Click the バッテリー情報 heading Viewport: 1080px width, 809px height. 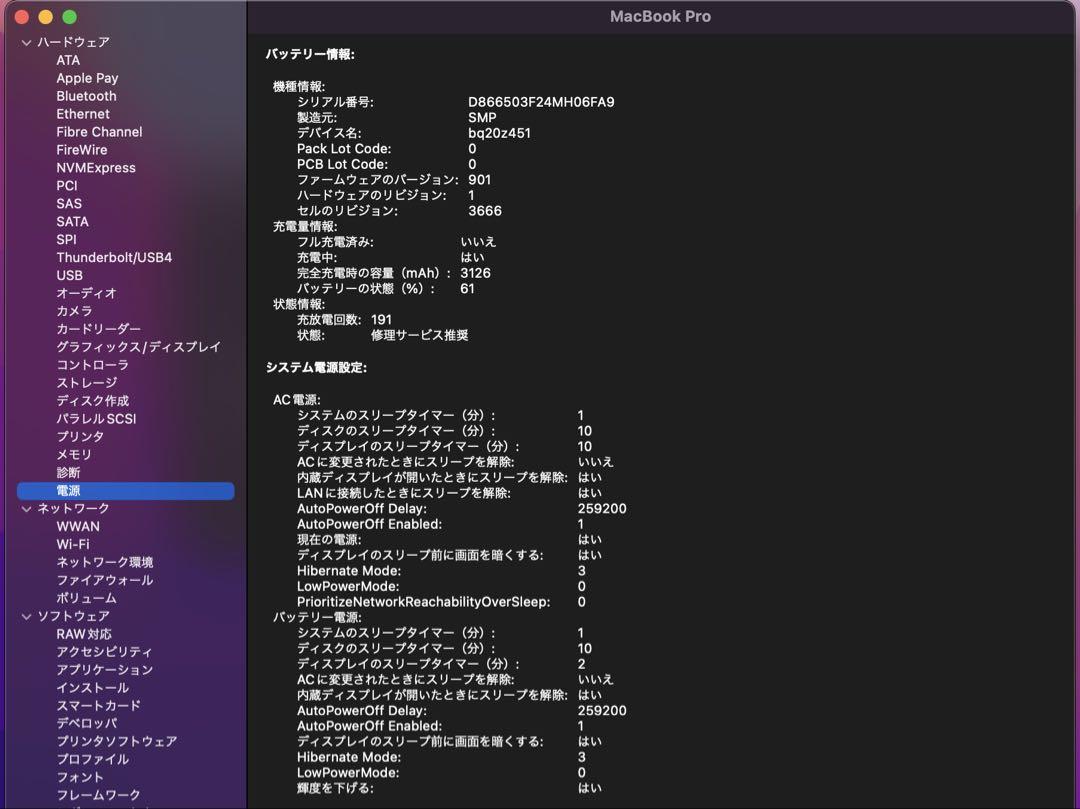[310, 54]
